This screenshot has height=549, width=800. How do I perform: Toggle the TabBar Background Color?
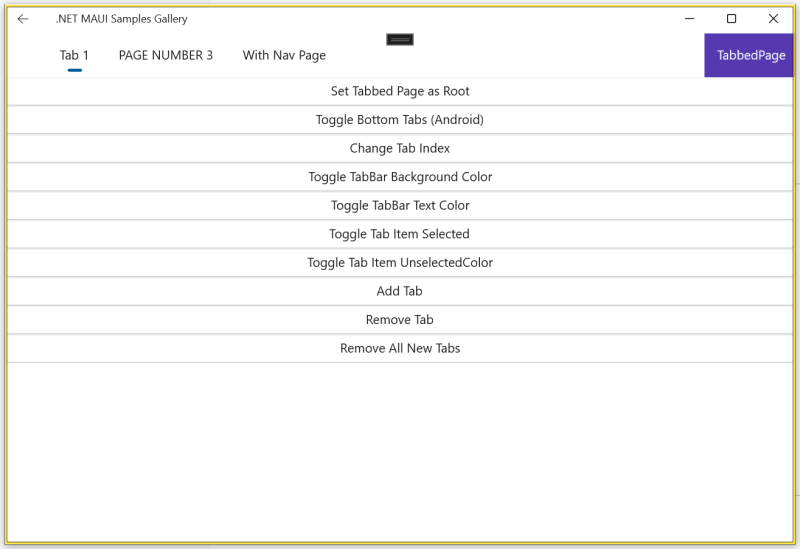pyautogui.click(x=400, y=177)
